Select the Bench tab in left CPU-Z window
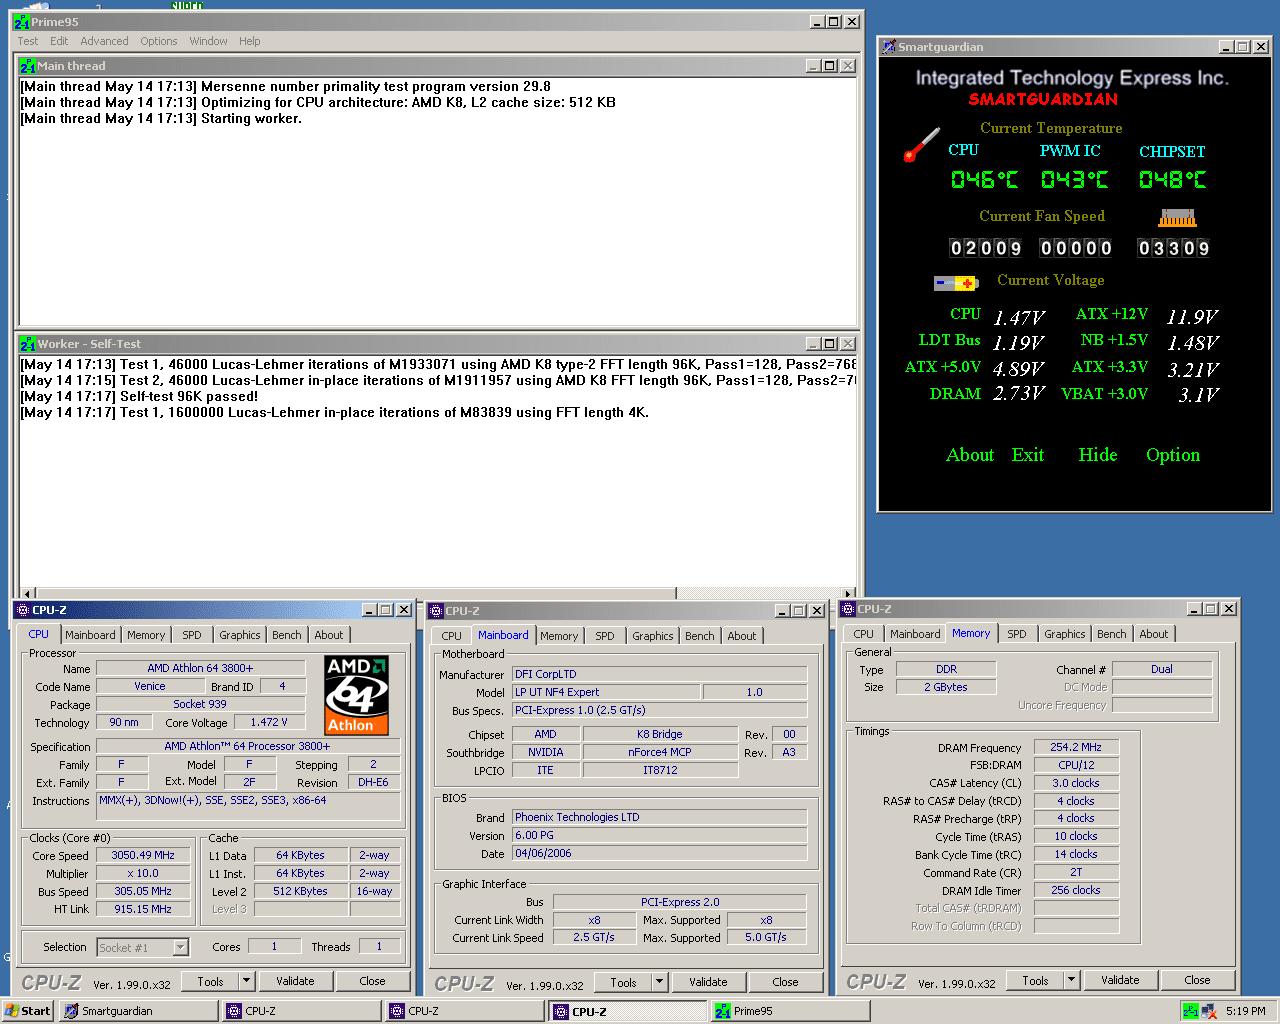The width and height of the screenshot is (1280, 1024). [287, 635]
